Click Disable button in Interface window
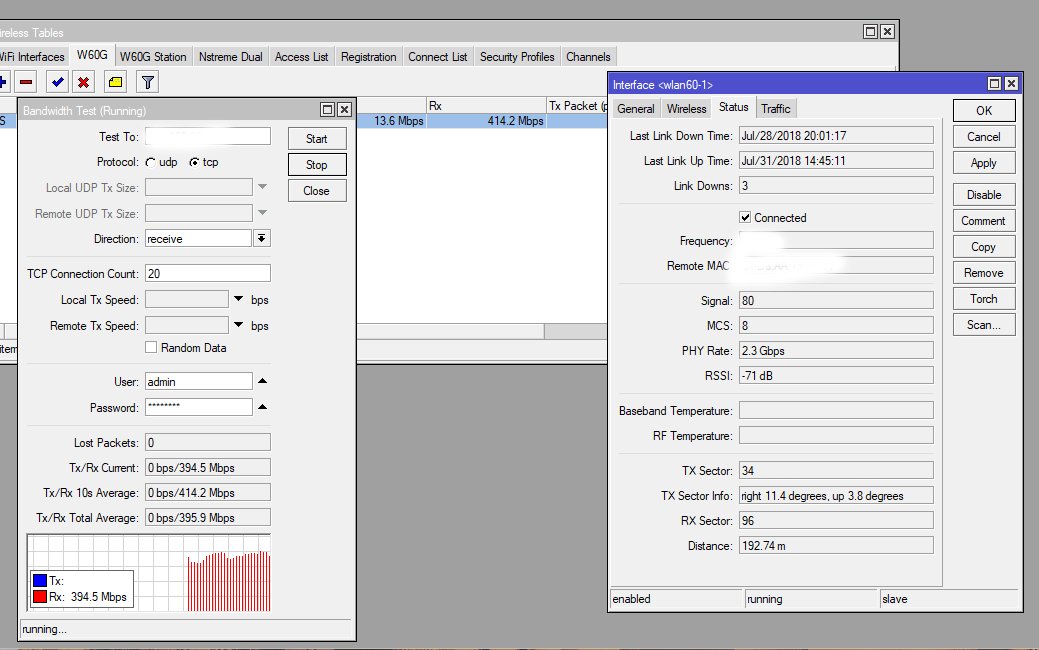The width and height of the screenshot is (1039, 650). coord(984,195)
